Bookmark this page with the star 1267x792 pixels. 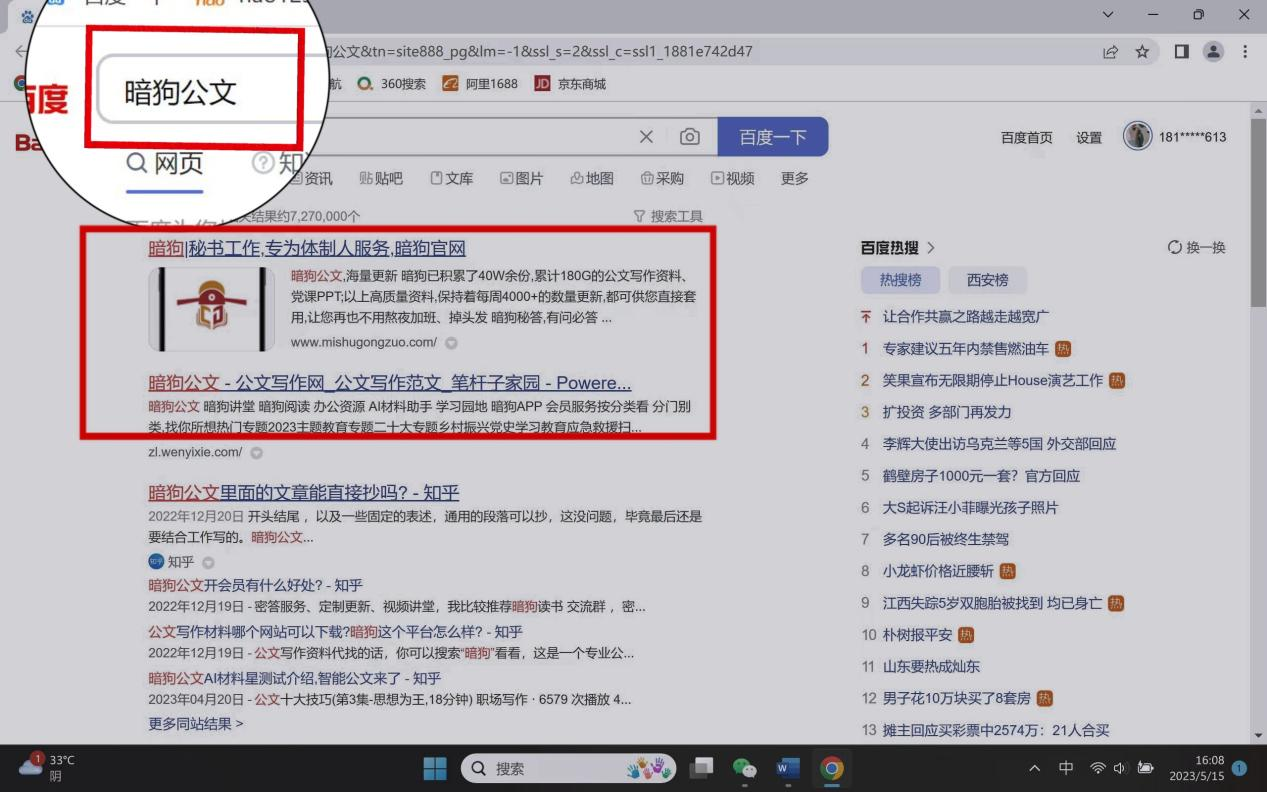(1142, 52)
